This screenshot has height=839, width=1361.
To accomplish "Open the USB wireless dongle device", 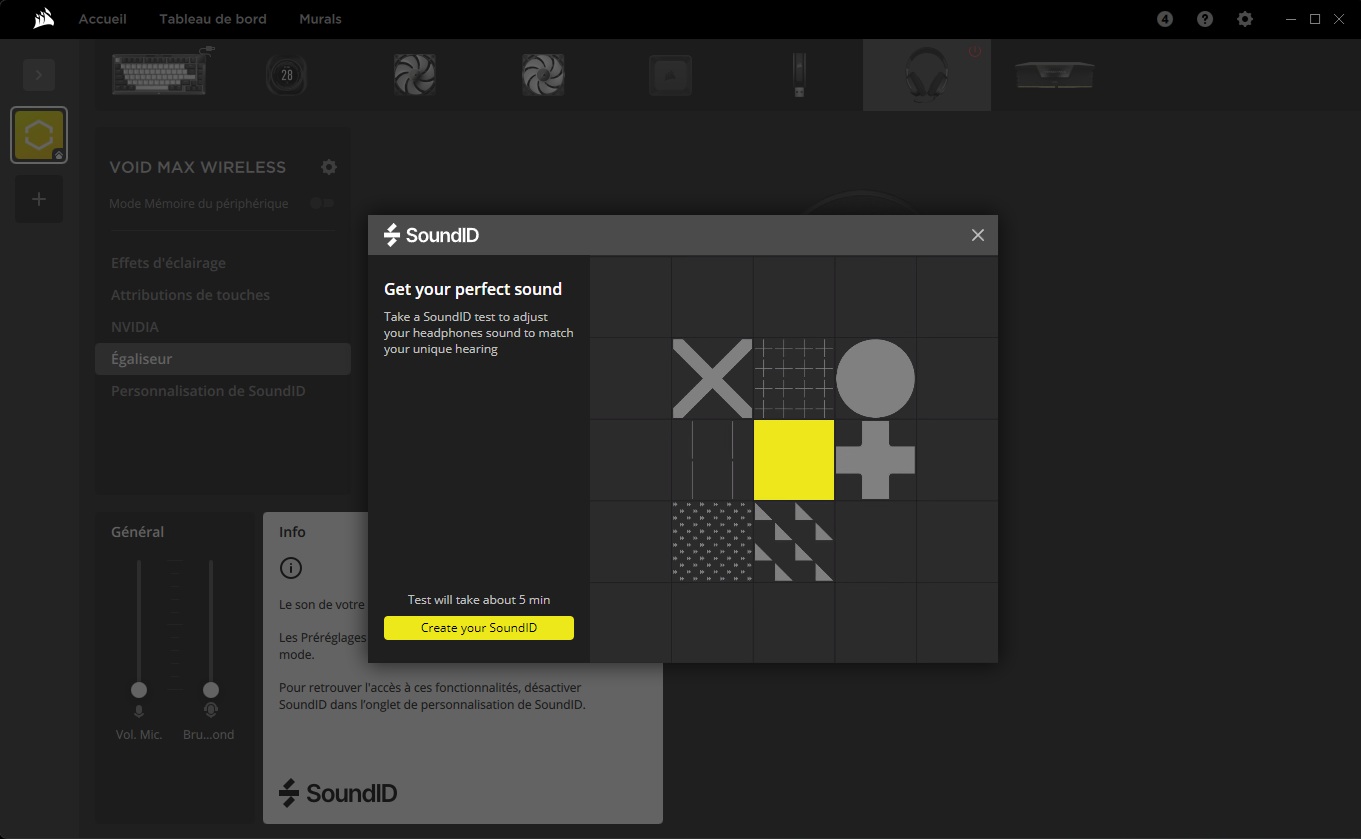I will coord(797,75).
